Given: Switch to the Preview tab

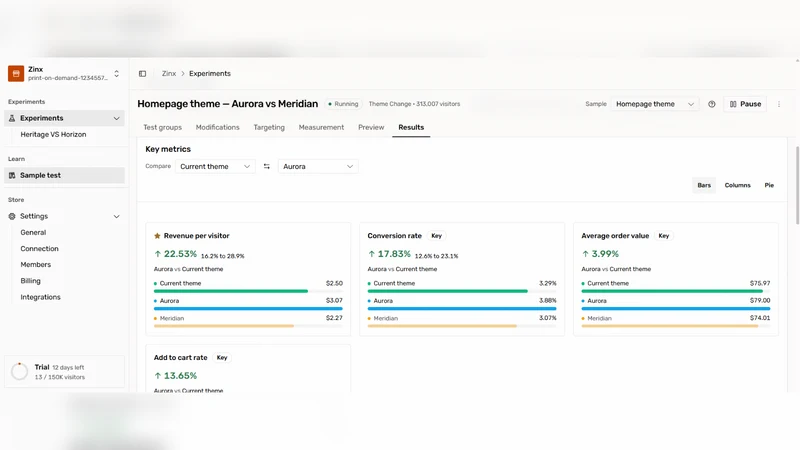Looking at the screenshot, I should click(371, 128).
